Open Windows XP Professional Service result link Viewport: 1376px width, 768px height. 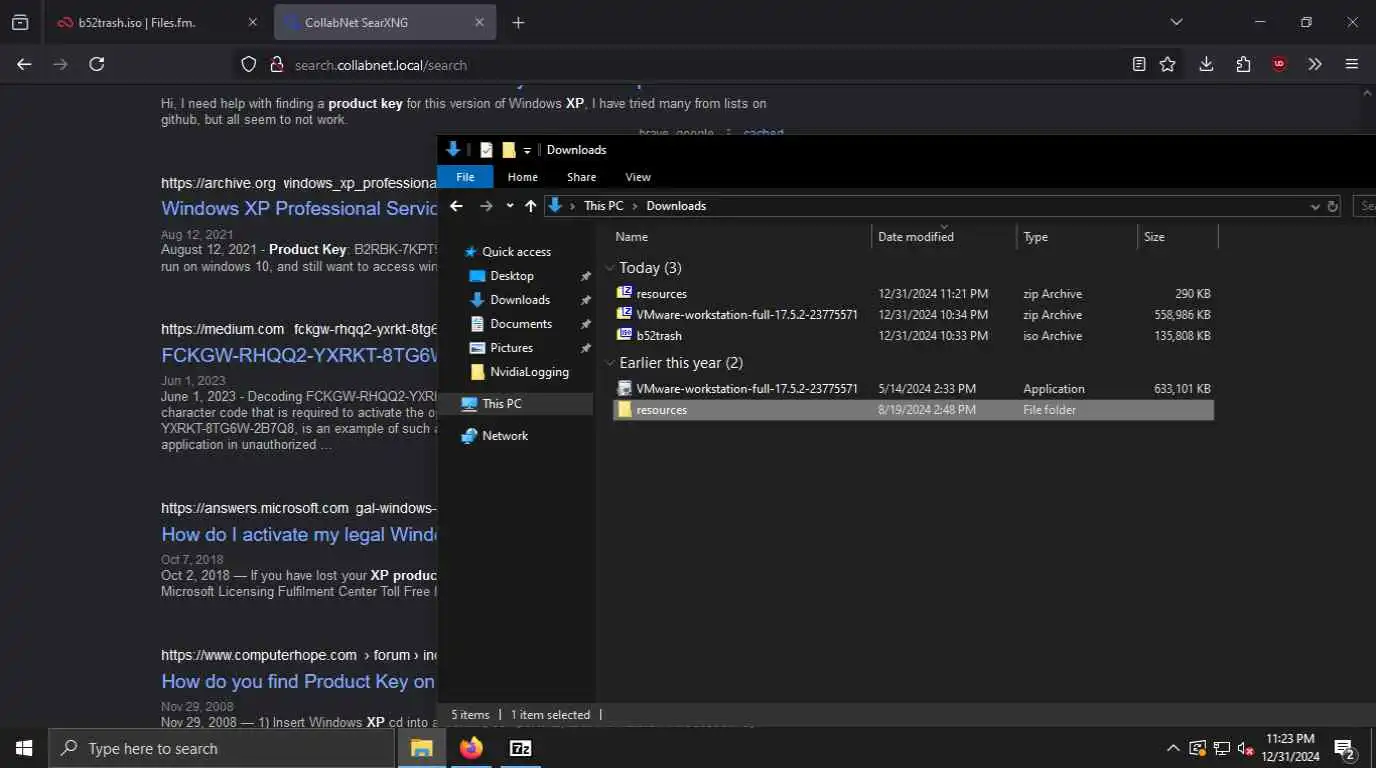(299, 208)
